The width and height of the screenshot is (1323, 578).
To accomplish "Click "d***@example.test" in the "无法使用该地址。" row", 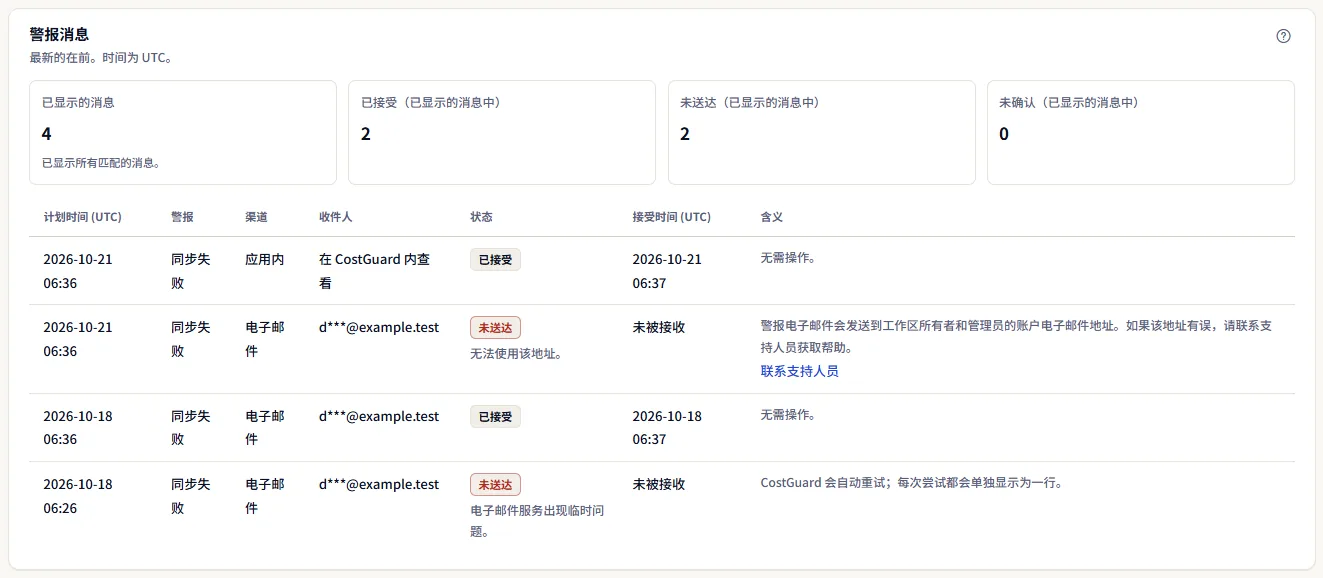I will pyautogui.click(x=379, y=327).
